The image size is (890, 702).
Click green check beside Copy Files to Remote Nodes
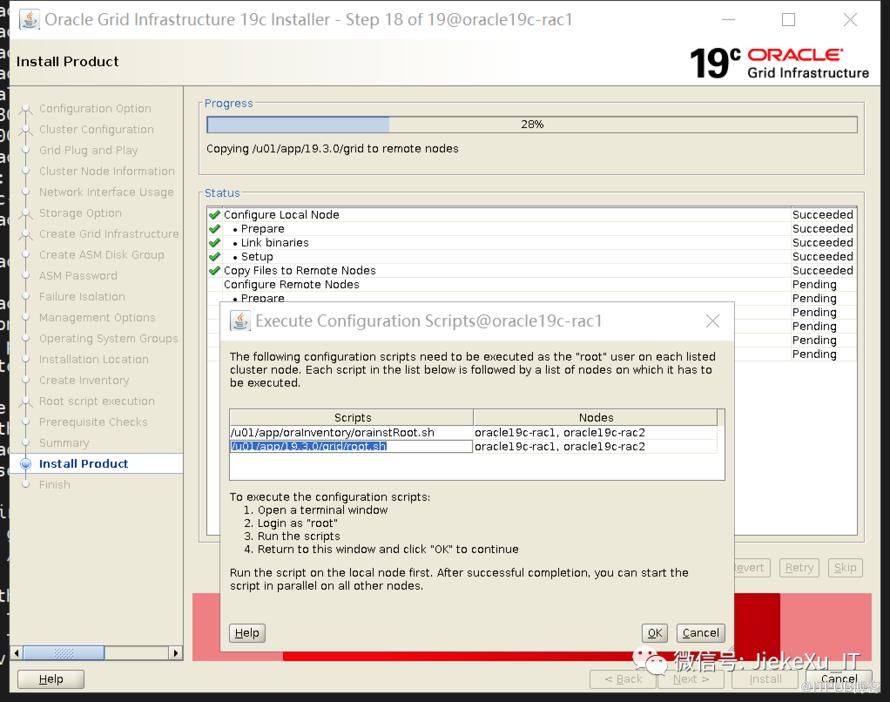[214, 271]
